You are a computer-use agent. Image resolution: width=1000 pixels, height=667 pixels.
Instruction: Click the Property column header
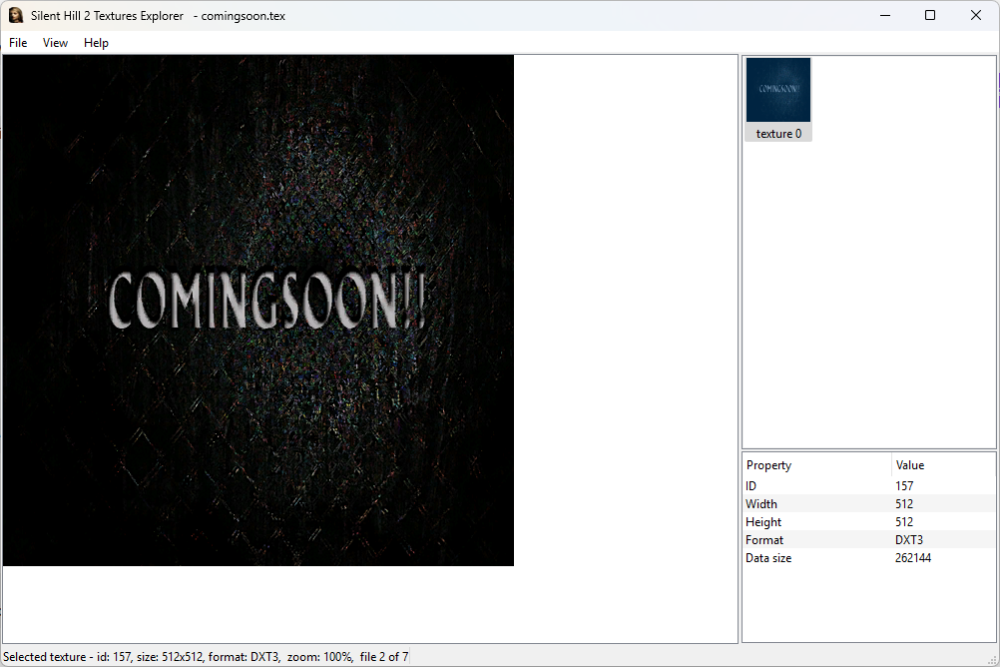click(770, 465)
